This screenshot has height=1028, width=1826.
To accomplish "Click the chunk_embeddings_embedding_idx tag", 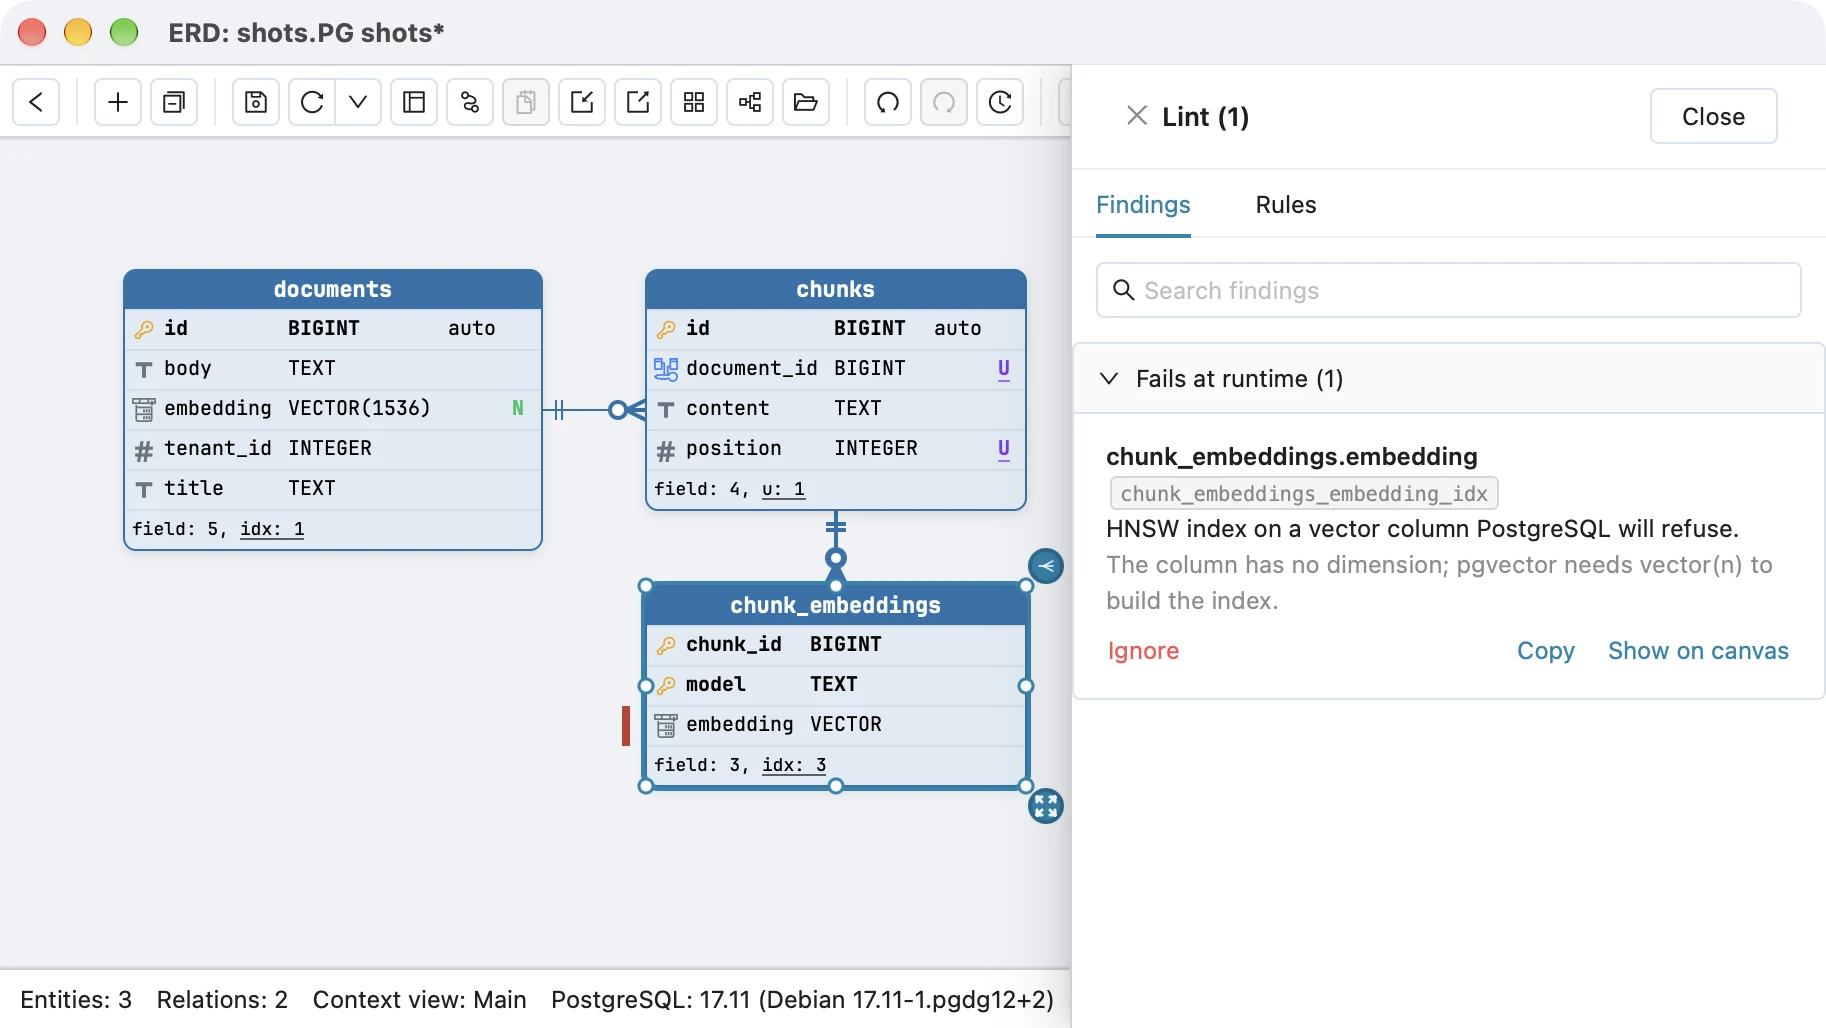I will pyautogui.click(x=1304, y=494).
